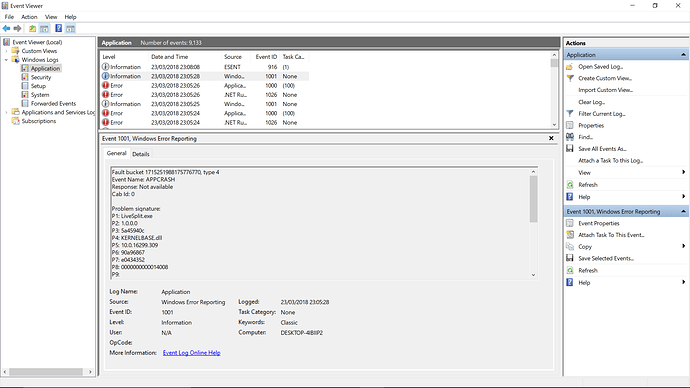Click Save Selected Events action

coord(606,259)
